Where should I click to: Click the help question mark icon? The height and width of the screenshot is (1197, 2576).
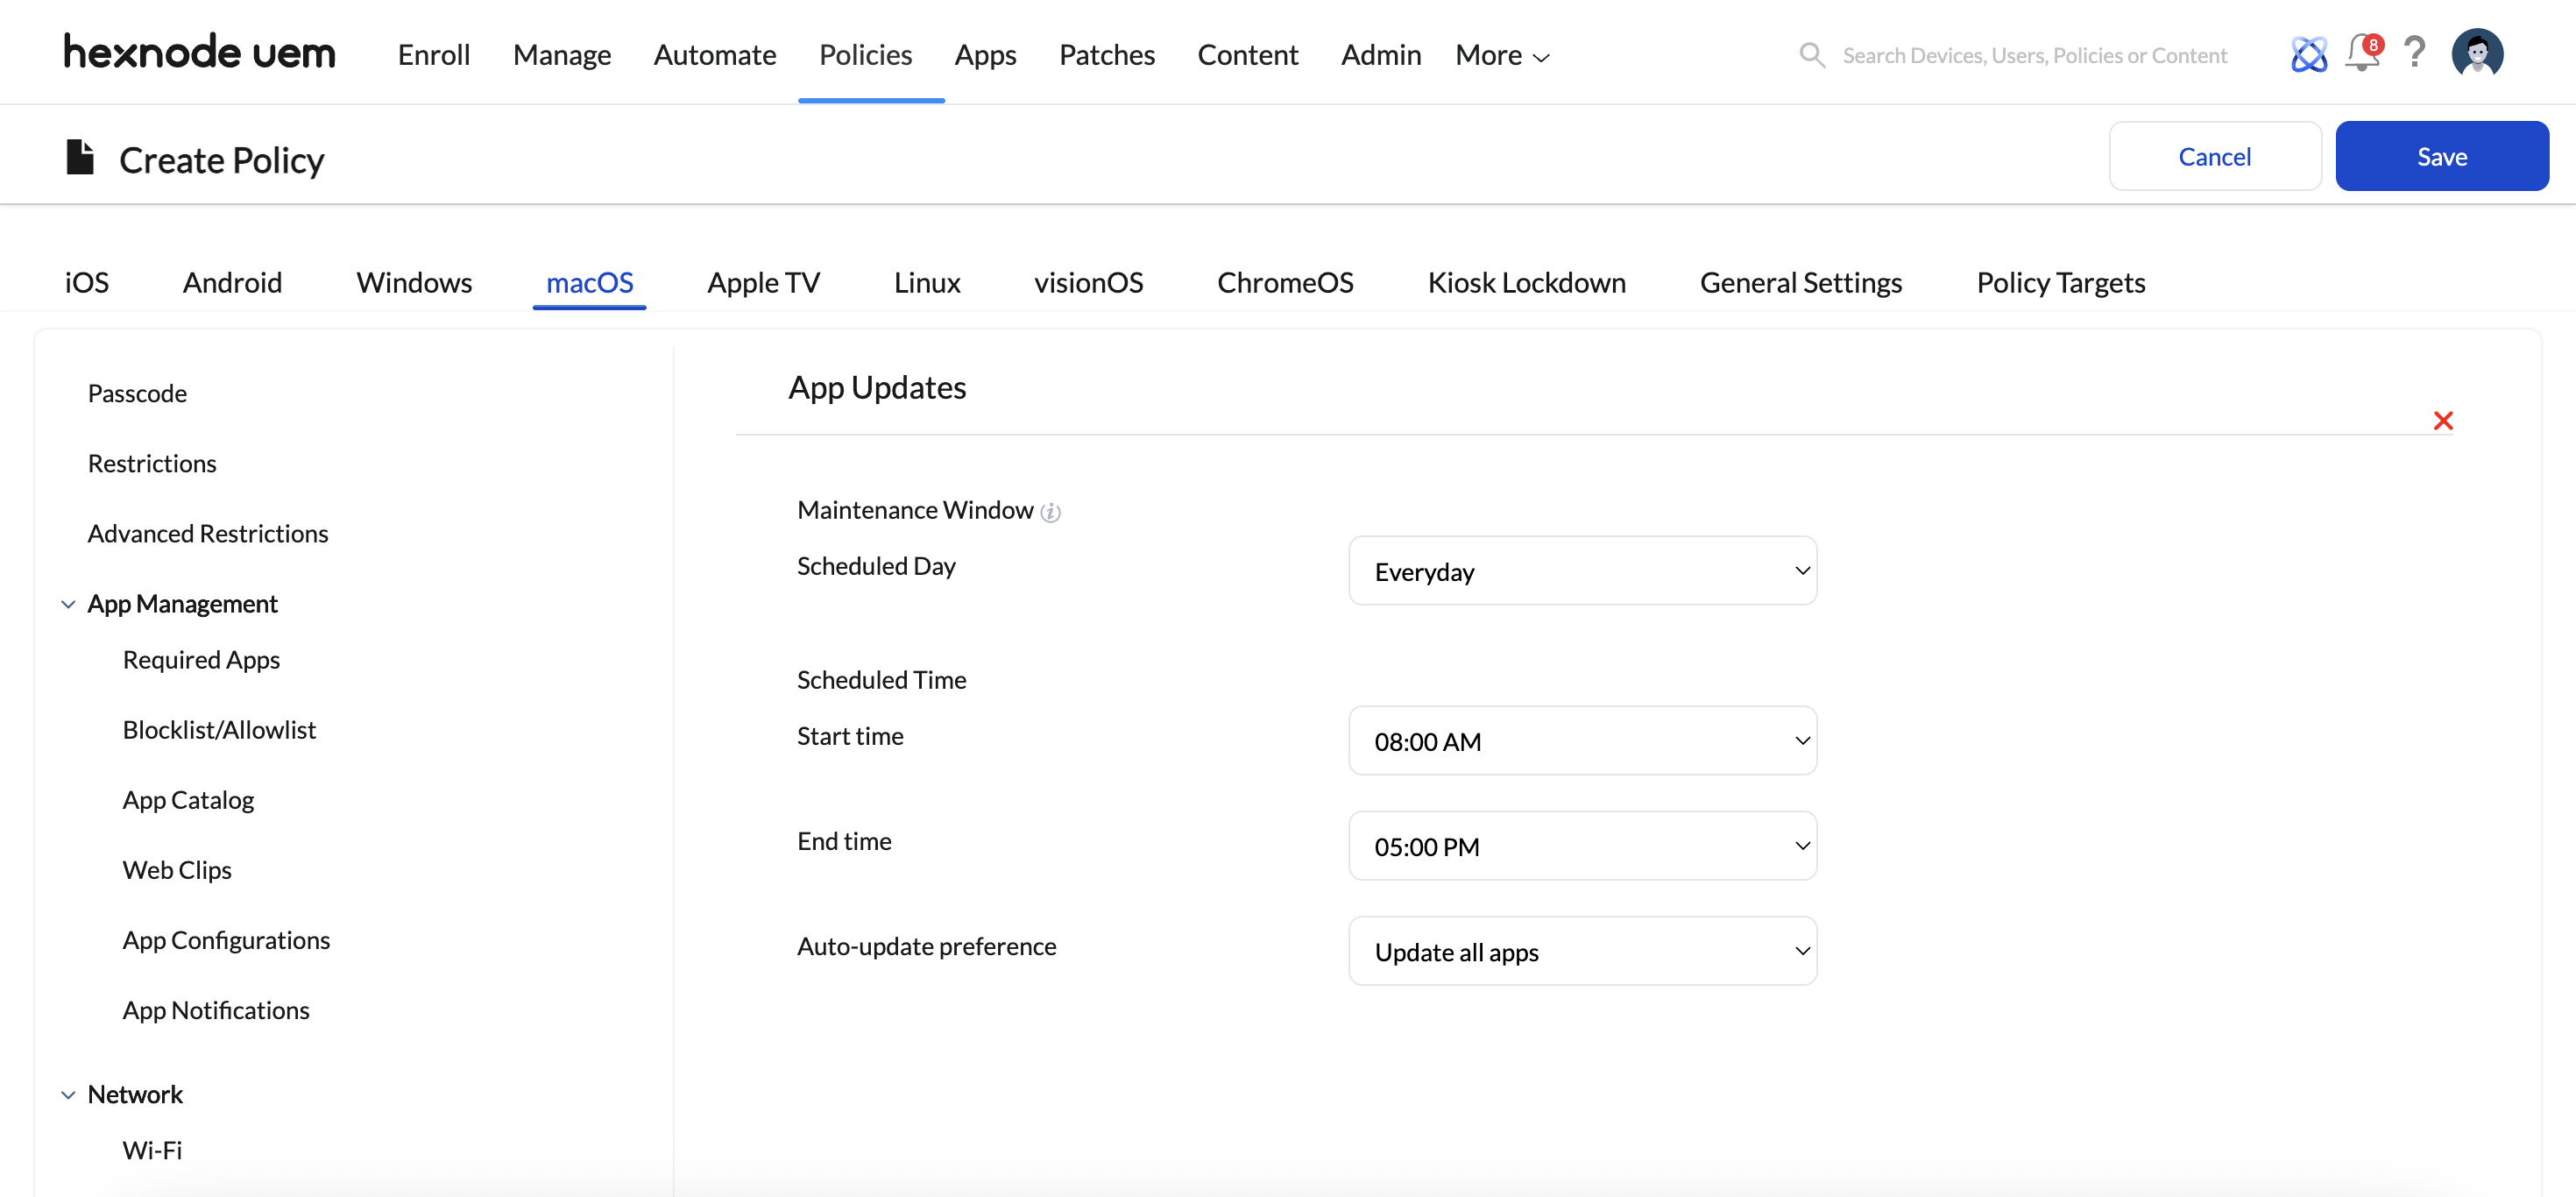[2414, 52]
